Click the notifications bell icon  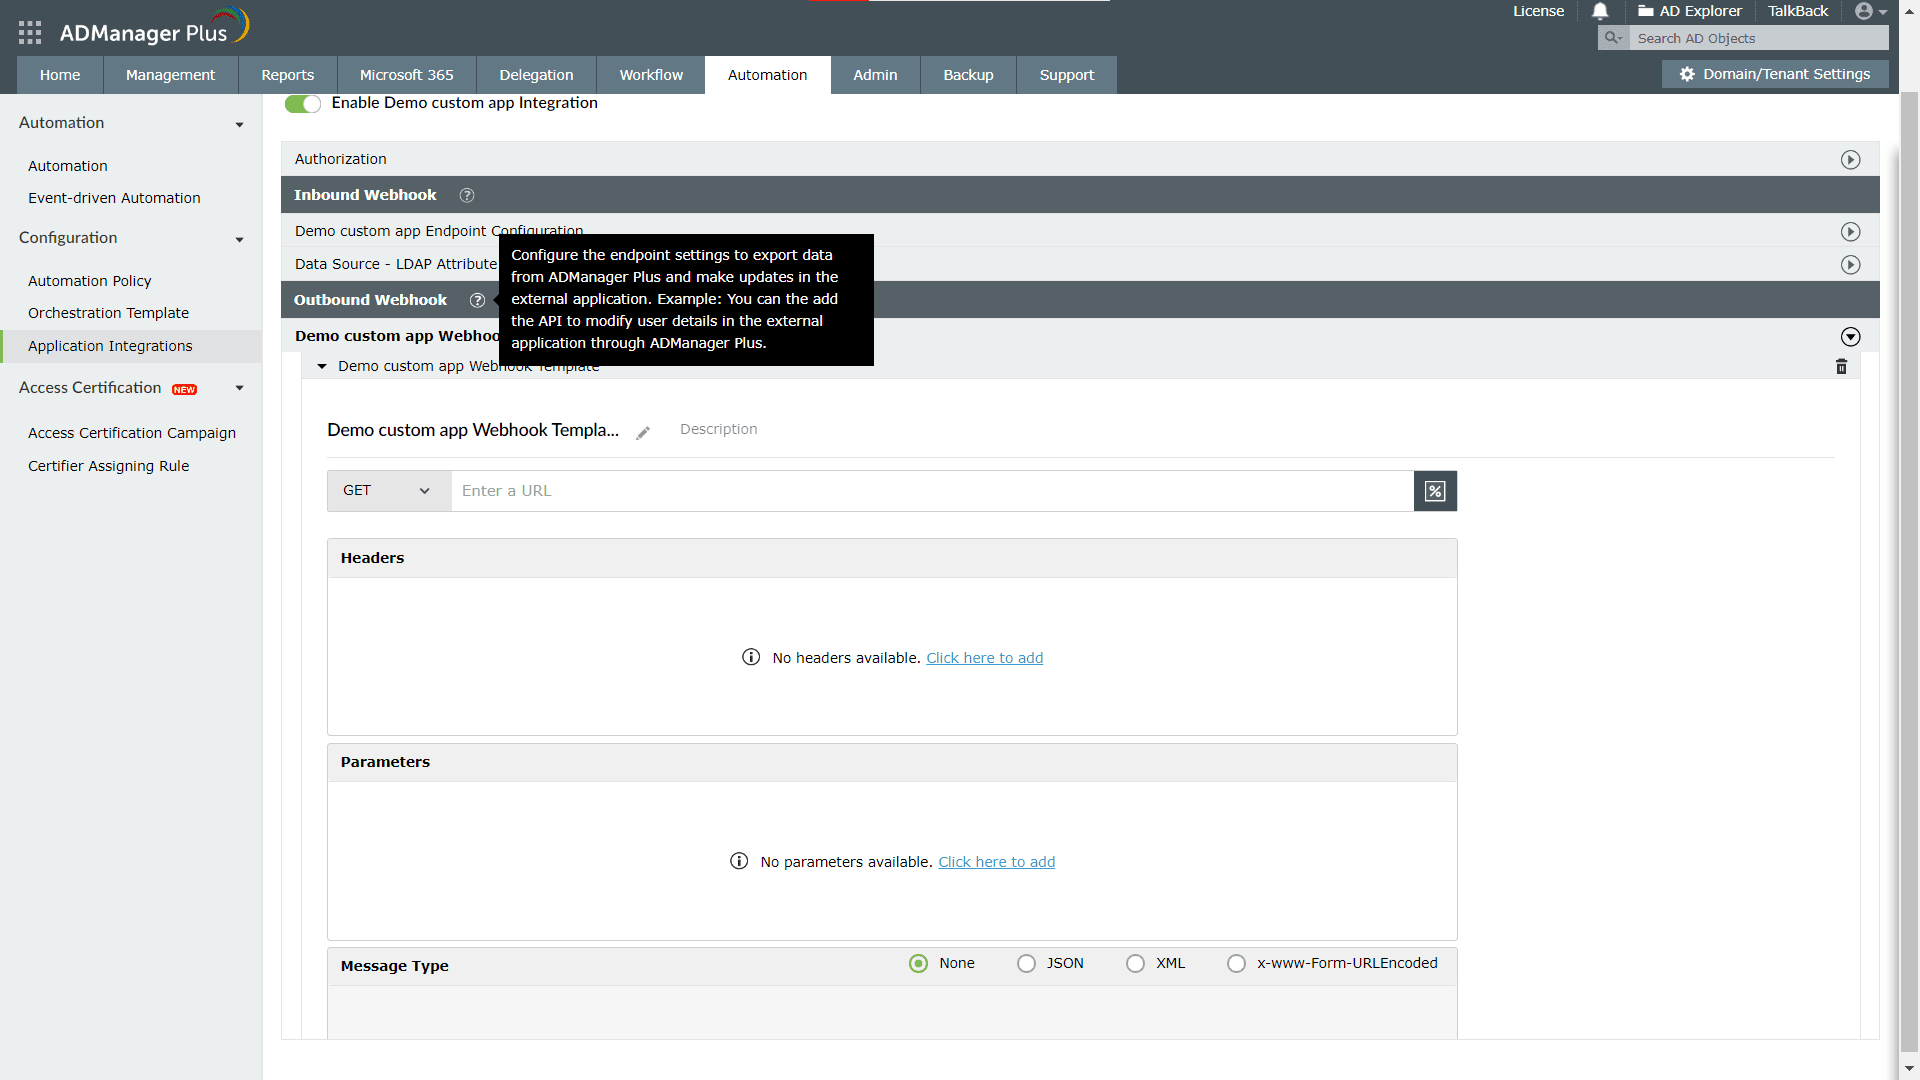coord(1600,11)
